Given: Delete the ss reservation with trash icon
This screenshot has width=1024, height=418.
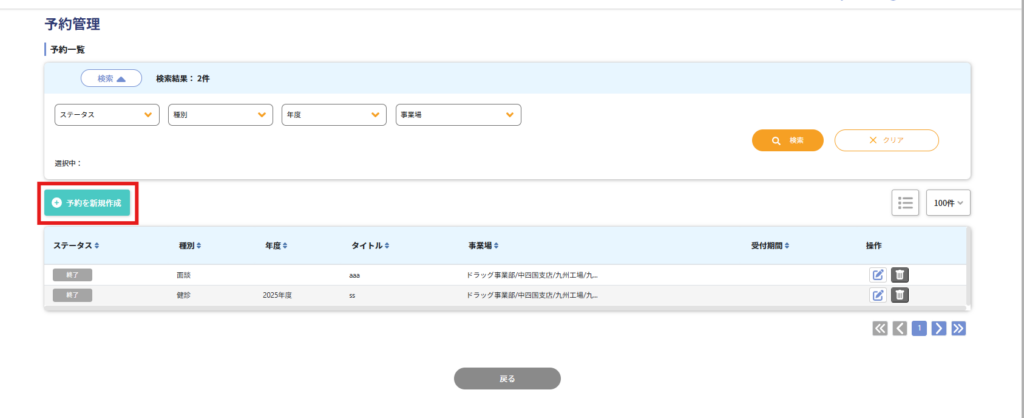Looking at the screenshot, I should click(x=900, y=295).
